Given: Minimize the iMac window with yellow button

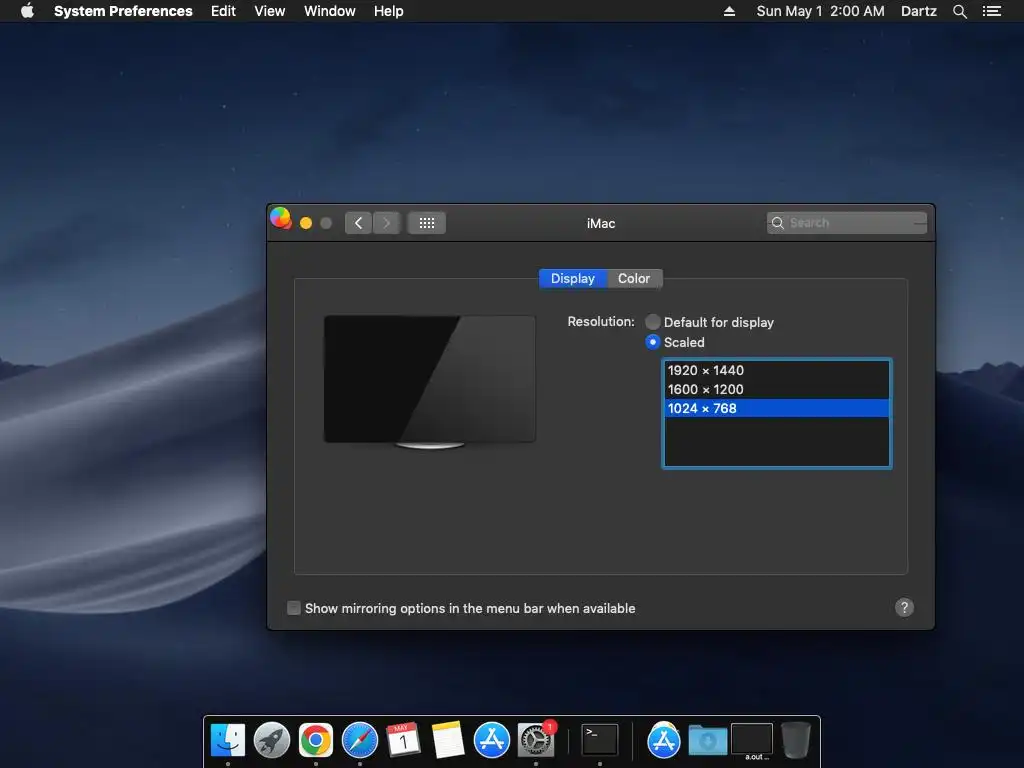Looking at the screenshot, I should tap(306, 223).
